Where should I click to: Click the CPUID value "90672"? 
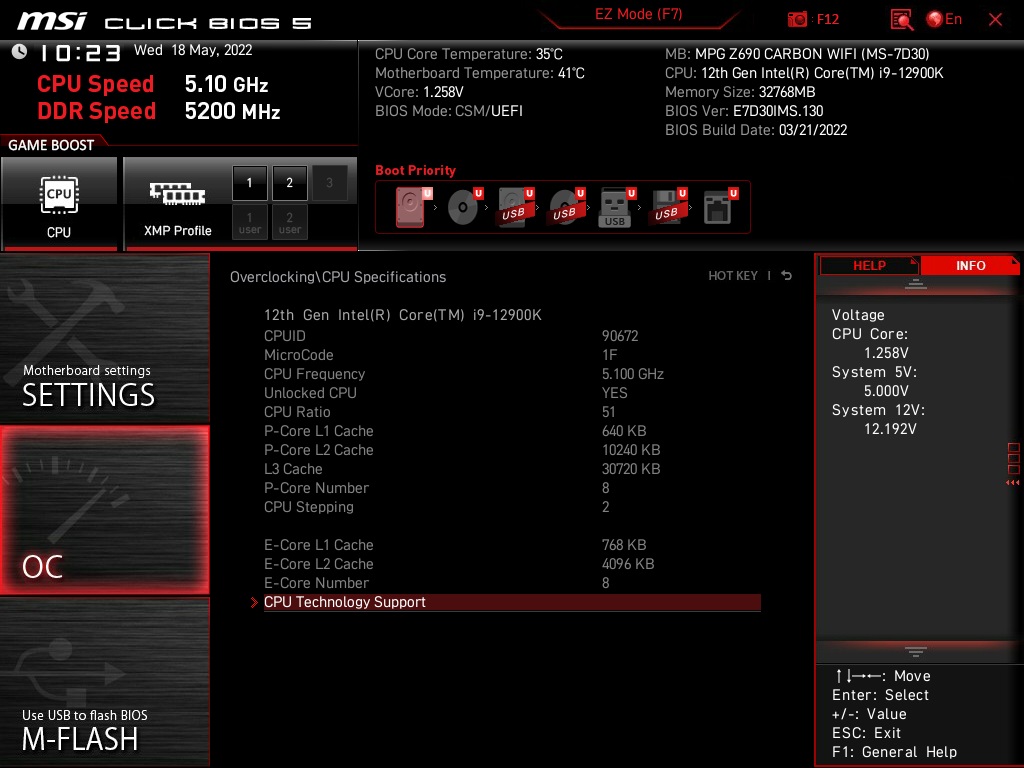point(620,336)
